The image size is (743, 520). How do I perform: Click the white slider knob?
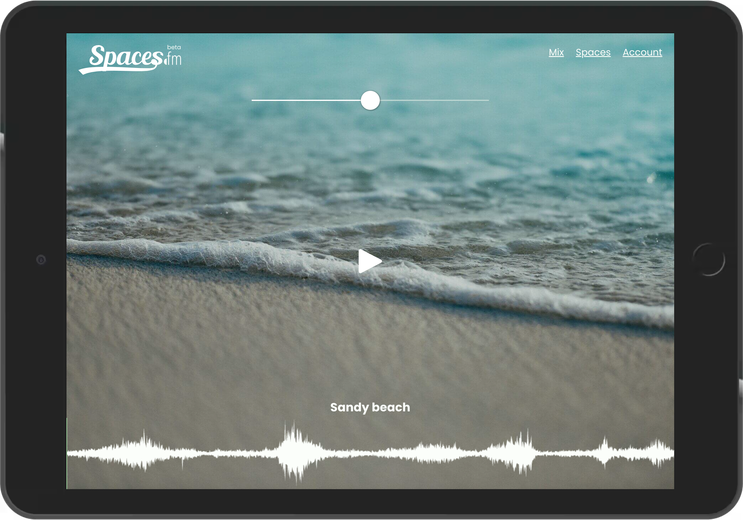point(370,100)
